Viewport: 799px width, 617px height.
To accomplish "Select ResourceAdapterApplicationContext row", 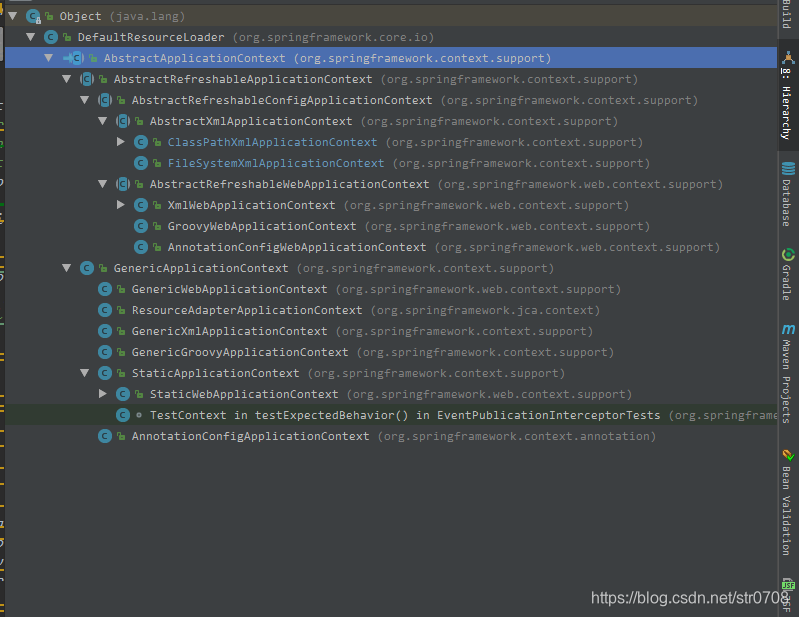I will [391, 310].
